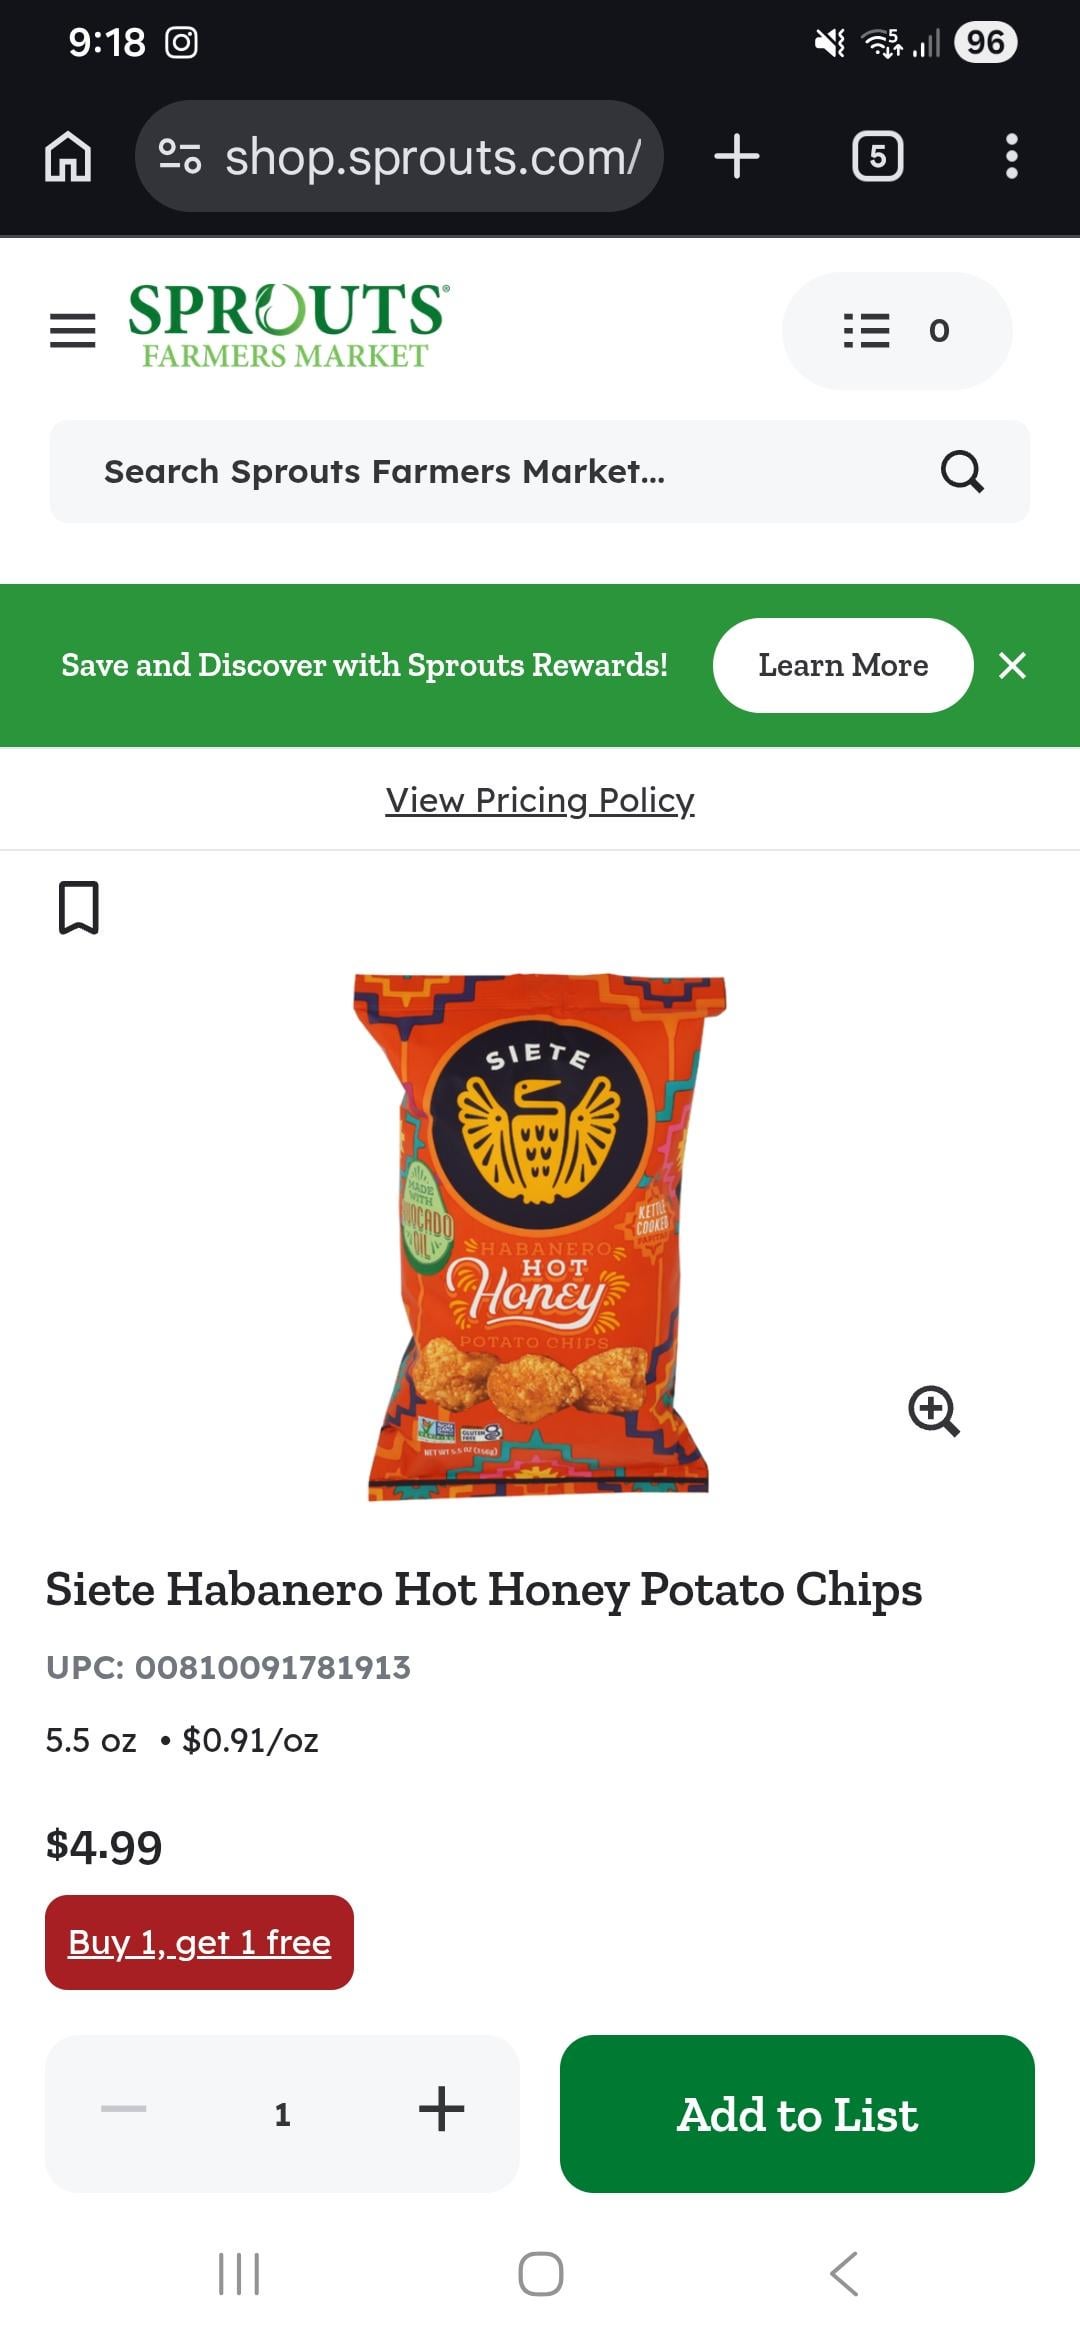This screenshot has width=1080, height=2340.
Task: Open the browser three-dot menu
Action: pyautogui.click(x=1012, y=157)
